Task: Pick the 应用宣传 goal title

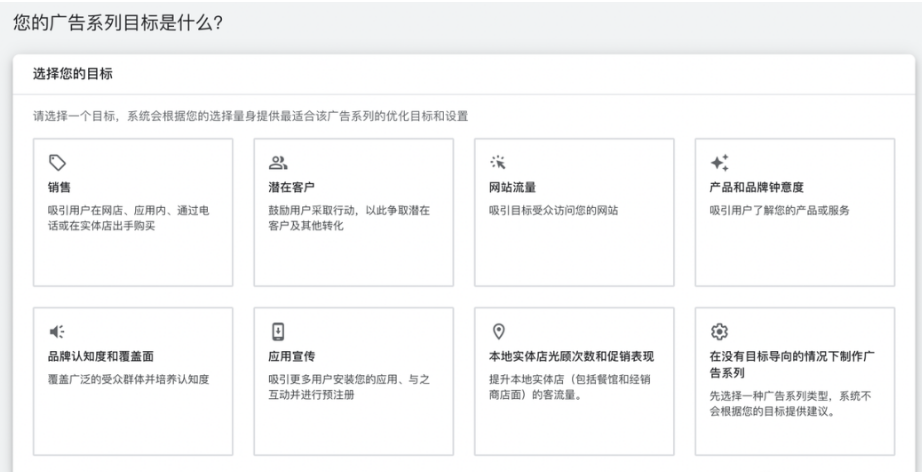Action: coord(290,356)
